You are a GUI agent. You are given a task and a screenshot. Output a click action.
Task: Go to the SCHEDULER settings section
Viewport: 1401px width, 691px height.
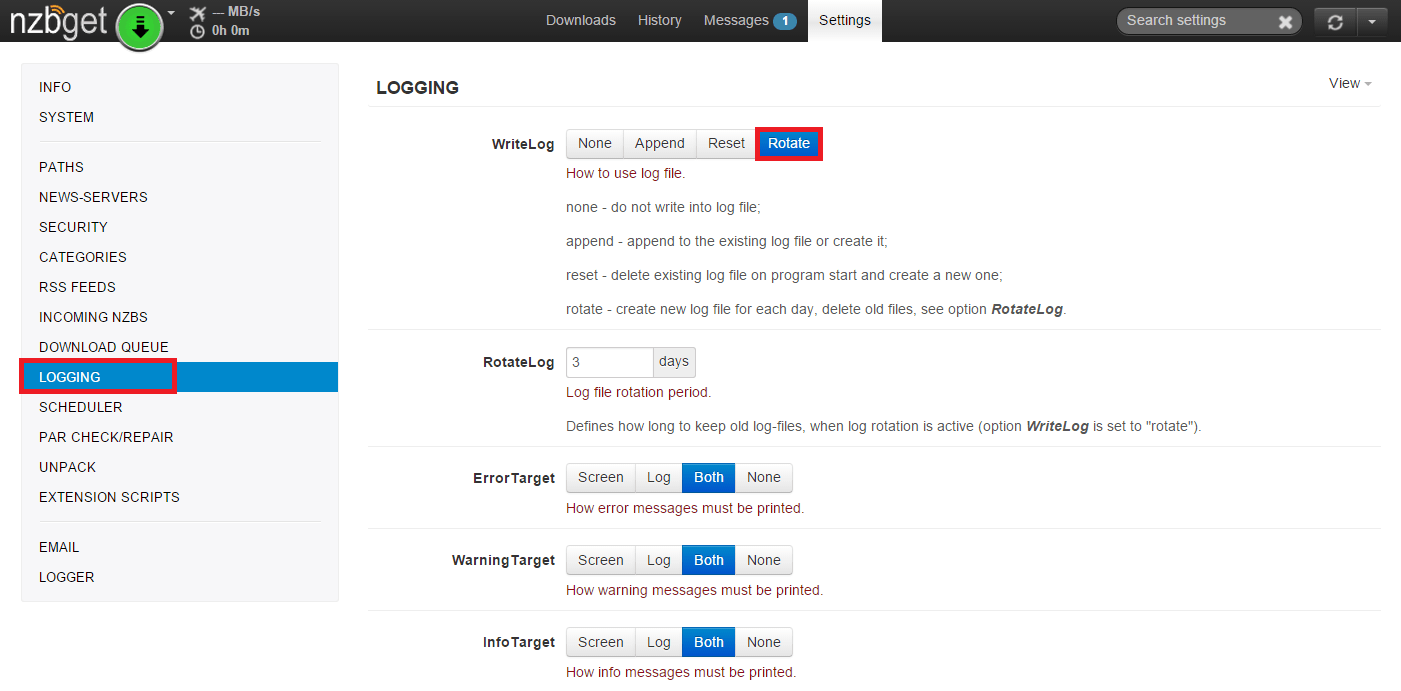pos(80,407)
